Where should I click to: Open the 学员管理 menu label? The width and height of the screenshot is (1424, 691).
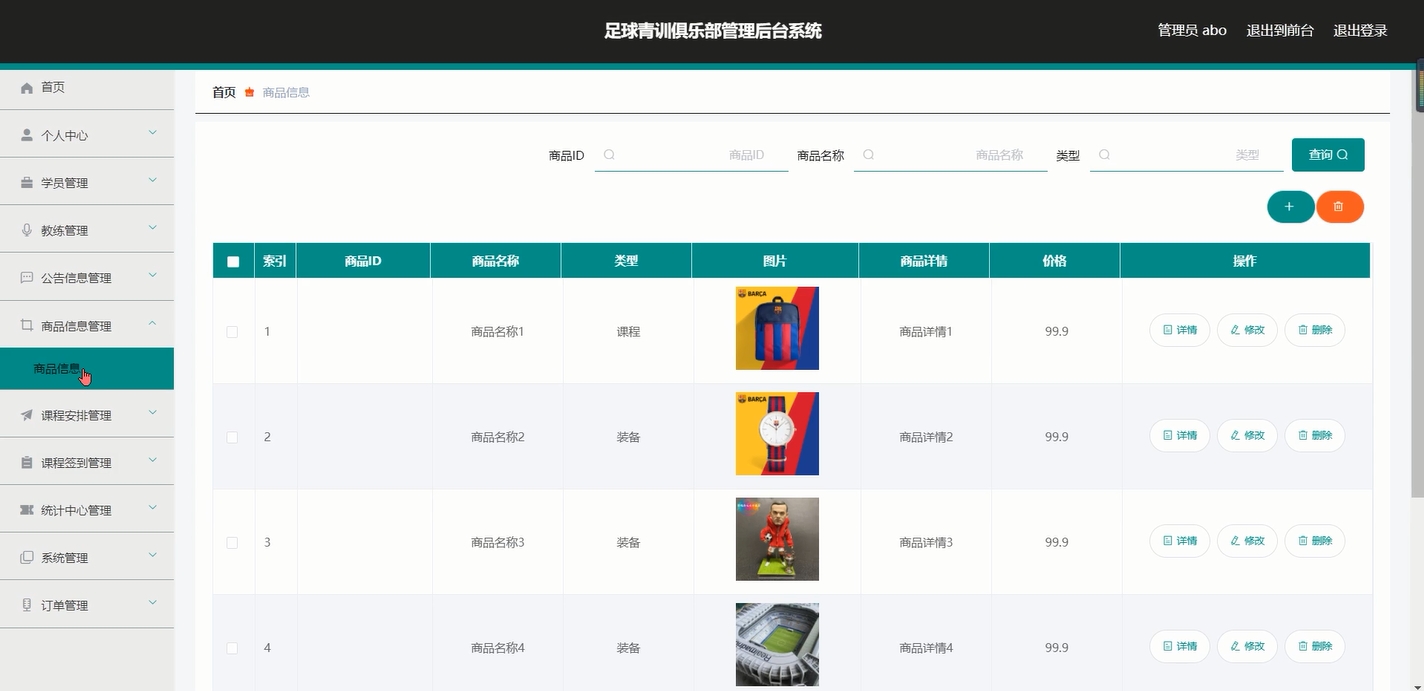64,183
